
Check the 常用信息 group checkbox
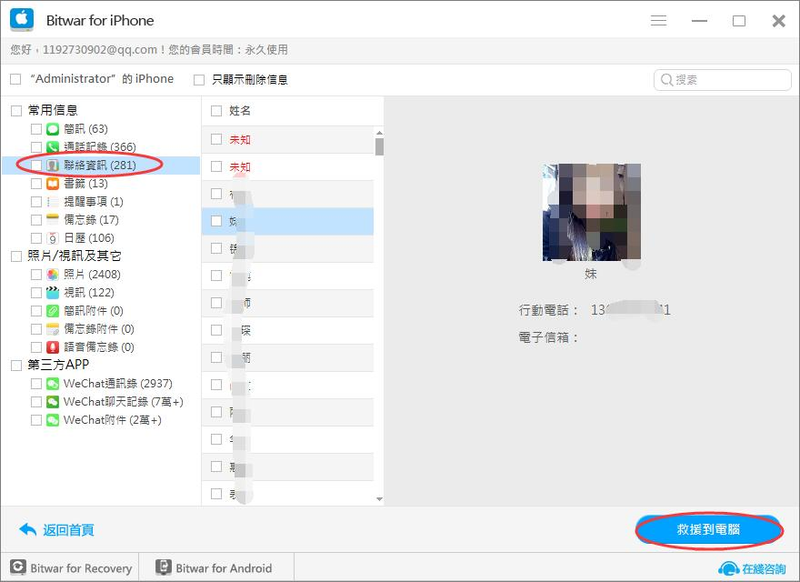16,110
